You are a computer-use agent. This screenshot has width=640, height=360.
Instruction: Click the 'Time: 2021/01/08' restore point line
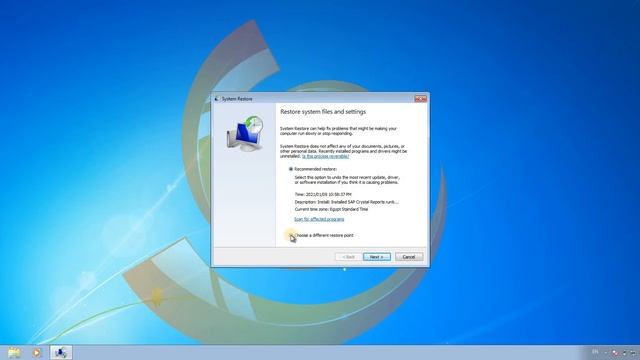[323, 195]
